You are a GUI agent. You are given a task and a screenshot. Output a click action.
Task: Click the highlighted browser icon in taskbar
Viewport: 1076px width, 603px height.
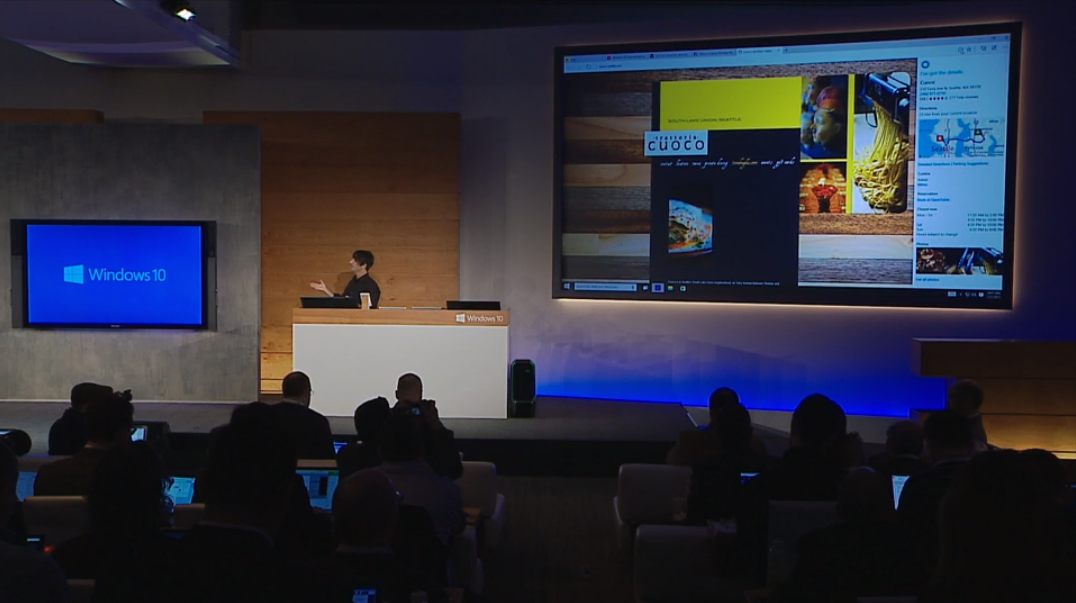[657, 288]
